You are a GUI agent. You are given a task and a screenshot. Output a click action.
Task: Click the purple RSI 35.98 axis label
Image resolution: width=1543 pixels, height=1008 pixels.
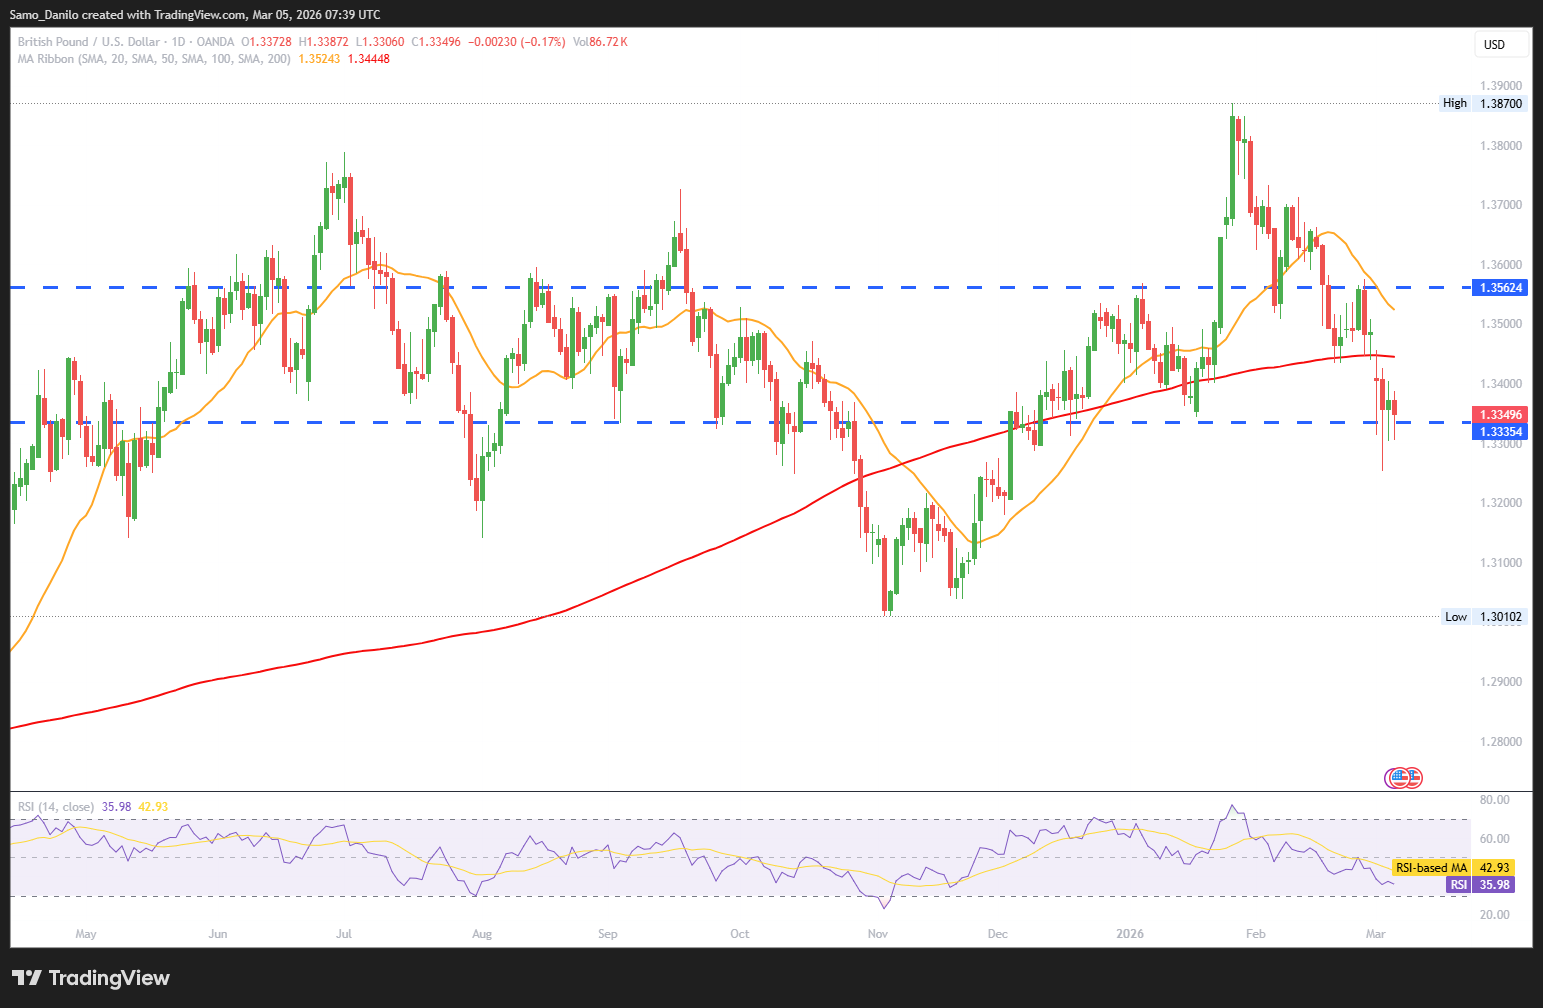tap(1481, 885)
